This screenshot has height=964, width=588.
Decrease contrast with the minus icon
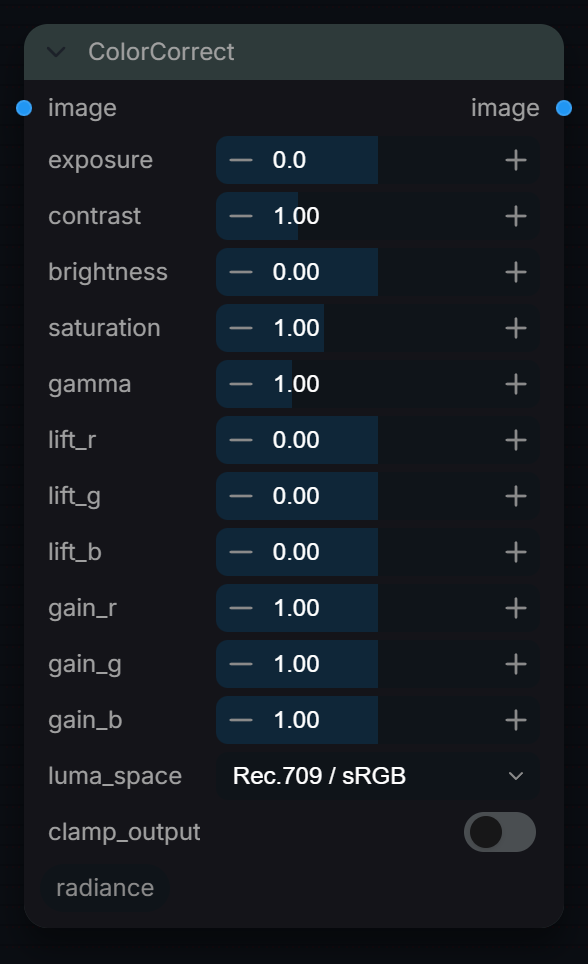click(241, 216)
